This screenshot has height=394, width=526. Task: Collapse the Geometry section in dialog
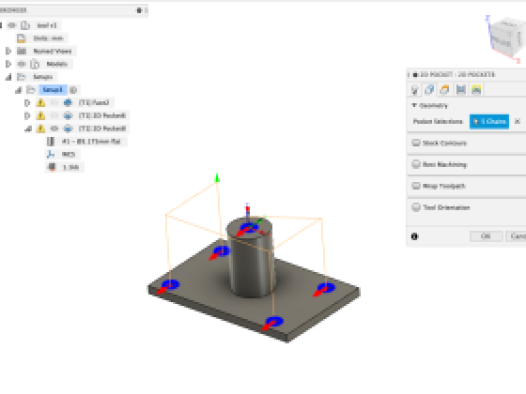pos(414,105)
